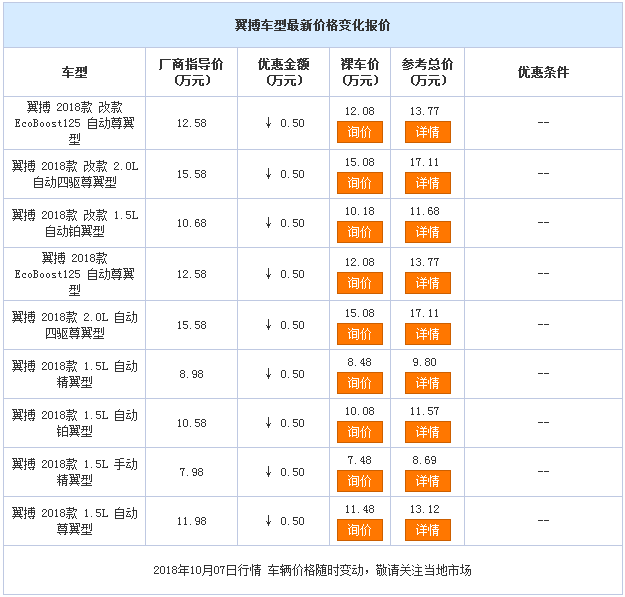The height and width of the screenshot is (597, 625).
Task: Click the guide price 7.98
Action: [192, 472]
